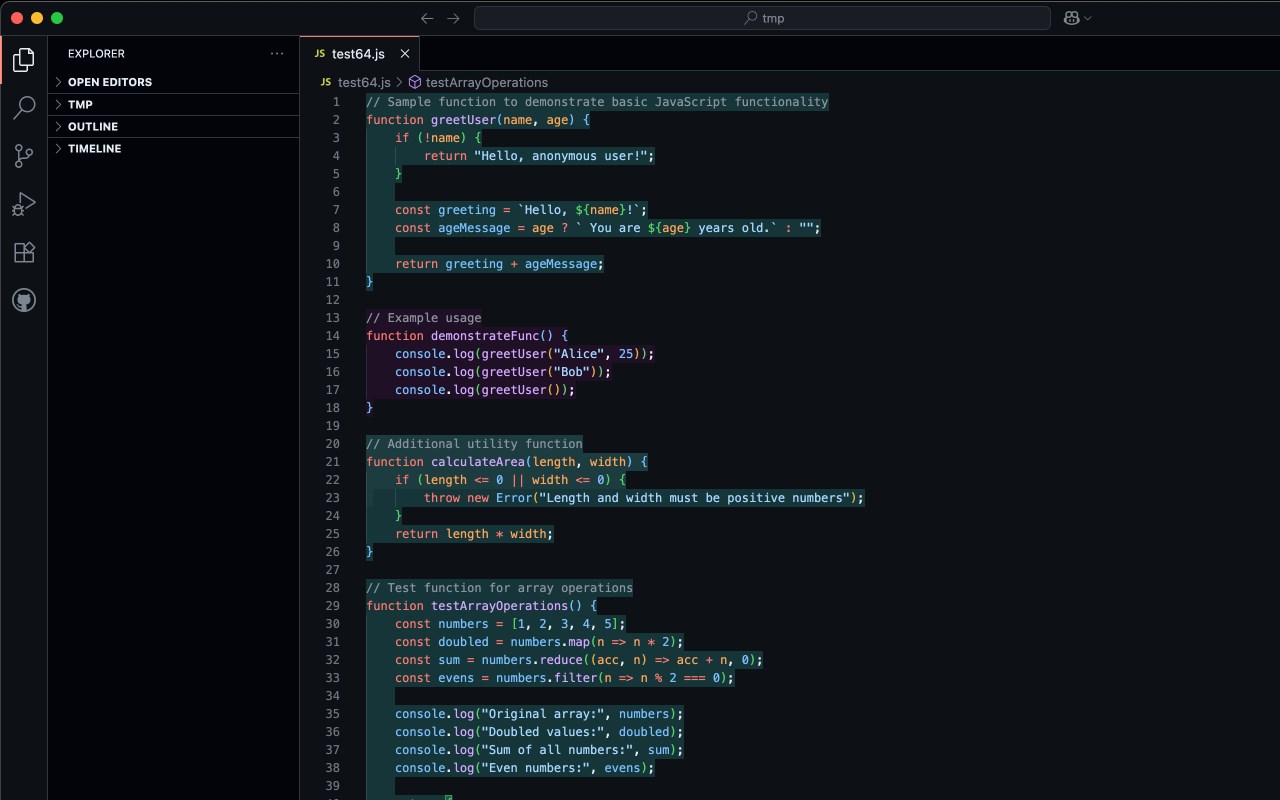Expand the TMP folder section
The width and height of the screenshot is (1280, 800).
[80, 104]
